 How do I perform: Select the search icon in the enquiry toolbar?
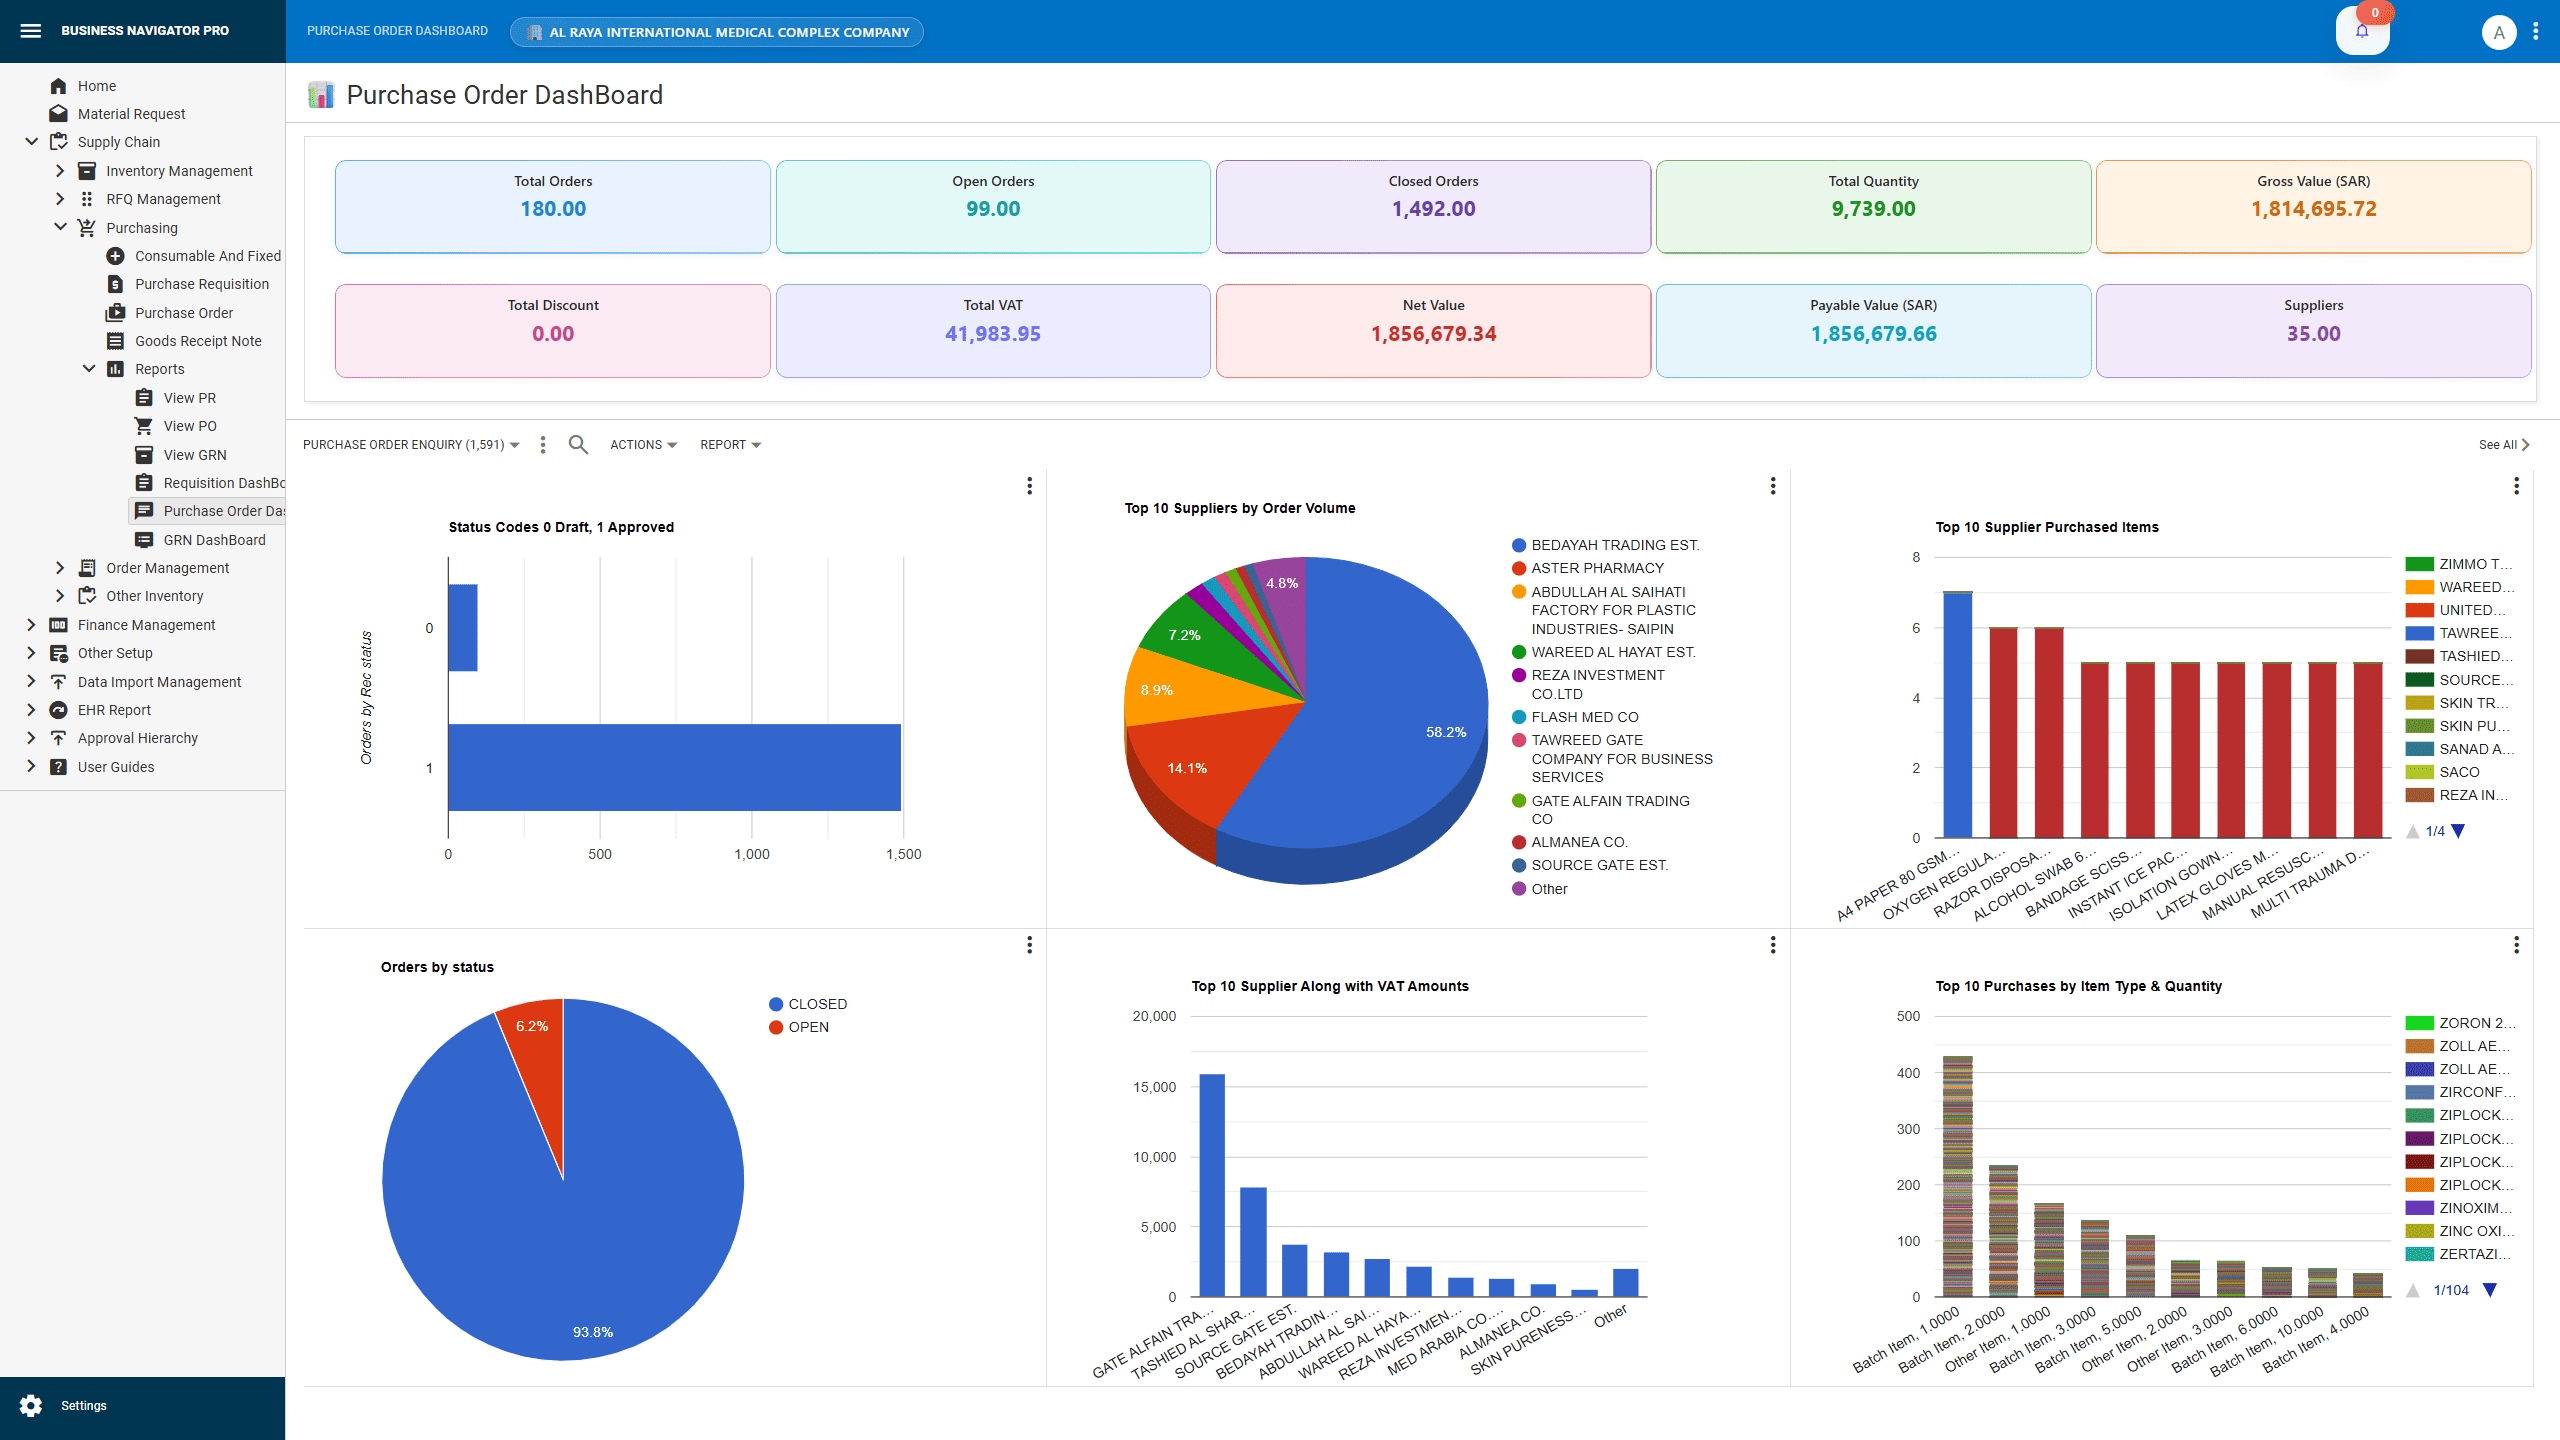[578, 444]
